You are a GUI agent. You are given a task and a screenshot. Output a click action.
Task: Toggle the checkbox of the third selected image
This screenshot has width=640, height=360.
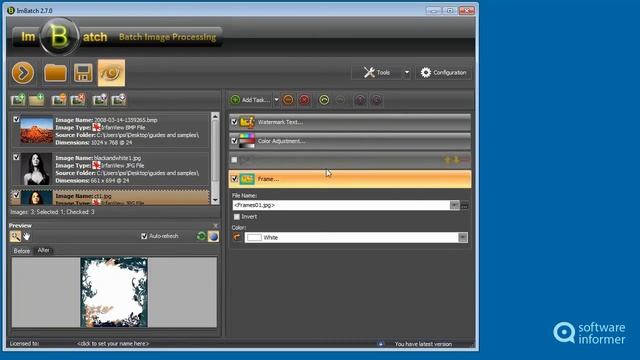16,195
